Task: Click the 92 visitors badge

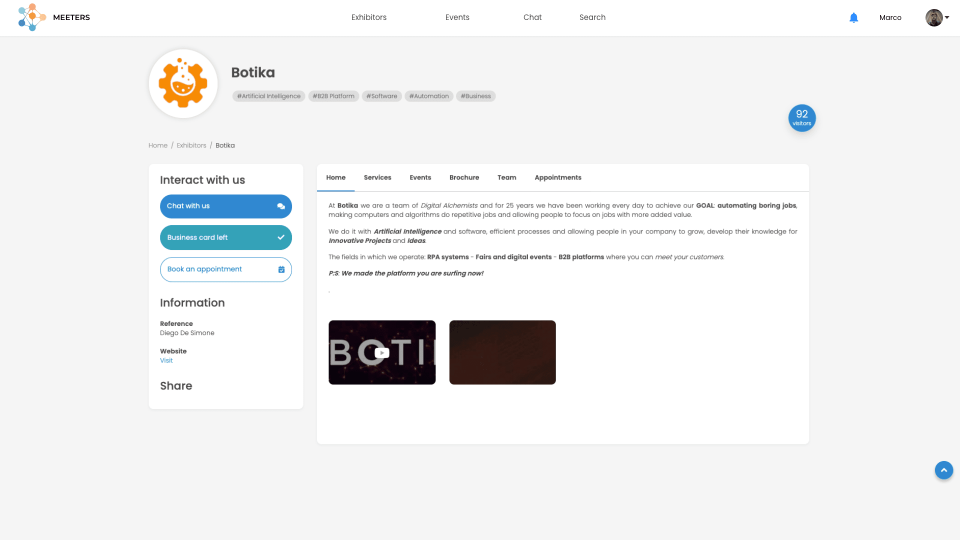Action: (801, 118)
